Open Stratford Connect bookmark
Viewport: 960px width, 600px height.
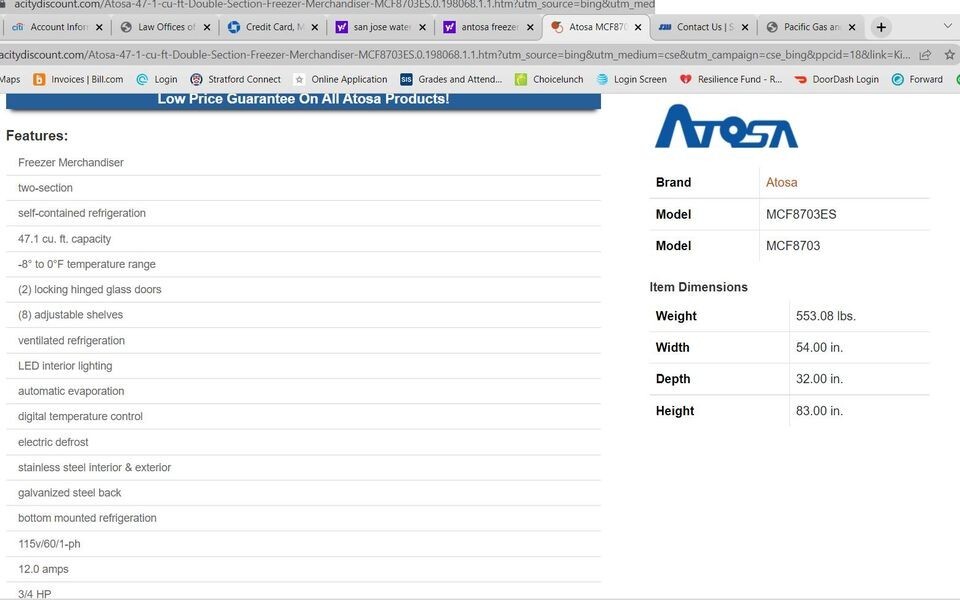236,79
